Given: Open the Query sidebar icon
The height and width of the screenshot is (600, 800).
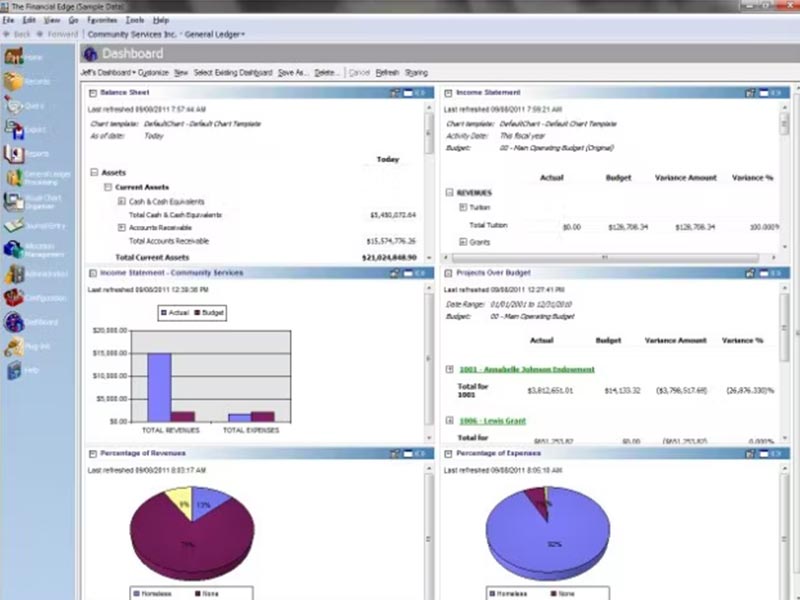Looking at the screenshot, I should [x=16, y=106].
